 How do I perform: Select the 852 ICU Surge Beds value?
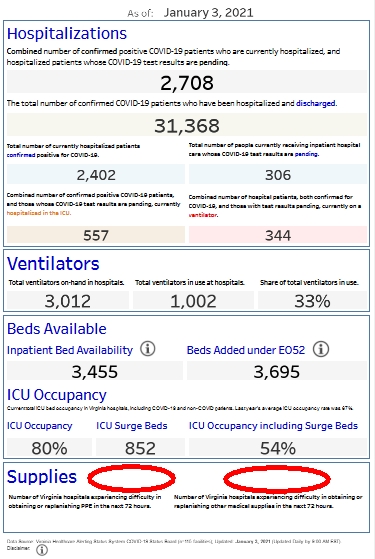click(140, 447)
